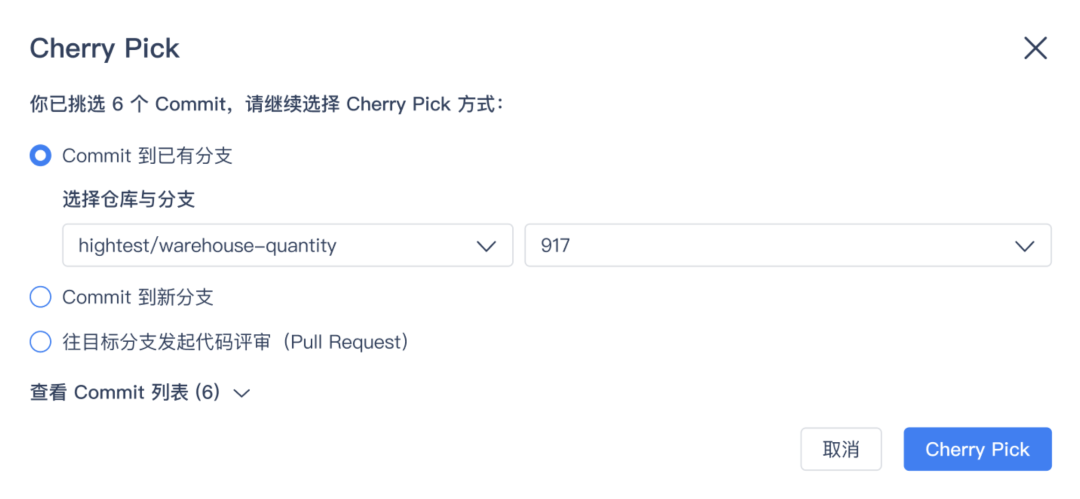Click the chevron beside the Commit list

(241, 394)
